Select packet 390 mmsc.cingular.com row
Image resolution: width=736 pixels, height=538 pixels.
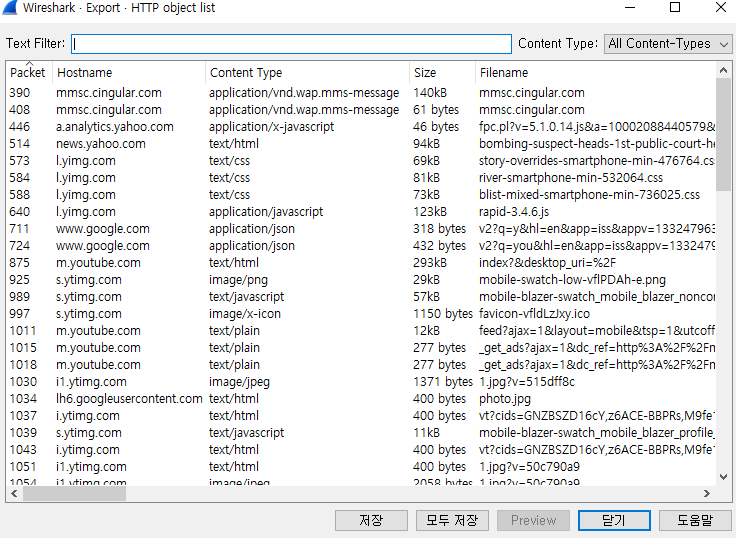(x=361, y=93)
